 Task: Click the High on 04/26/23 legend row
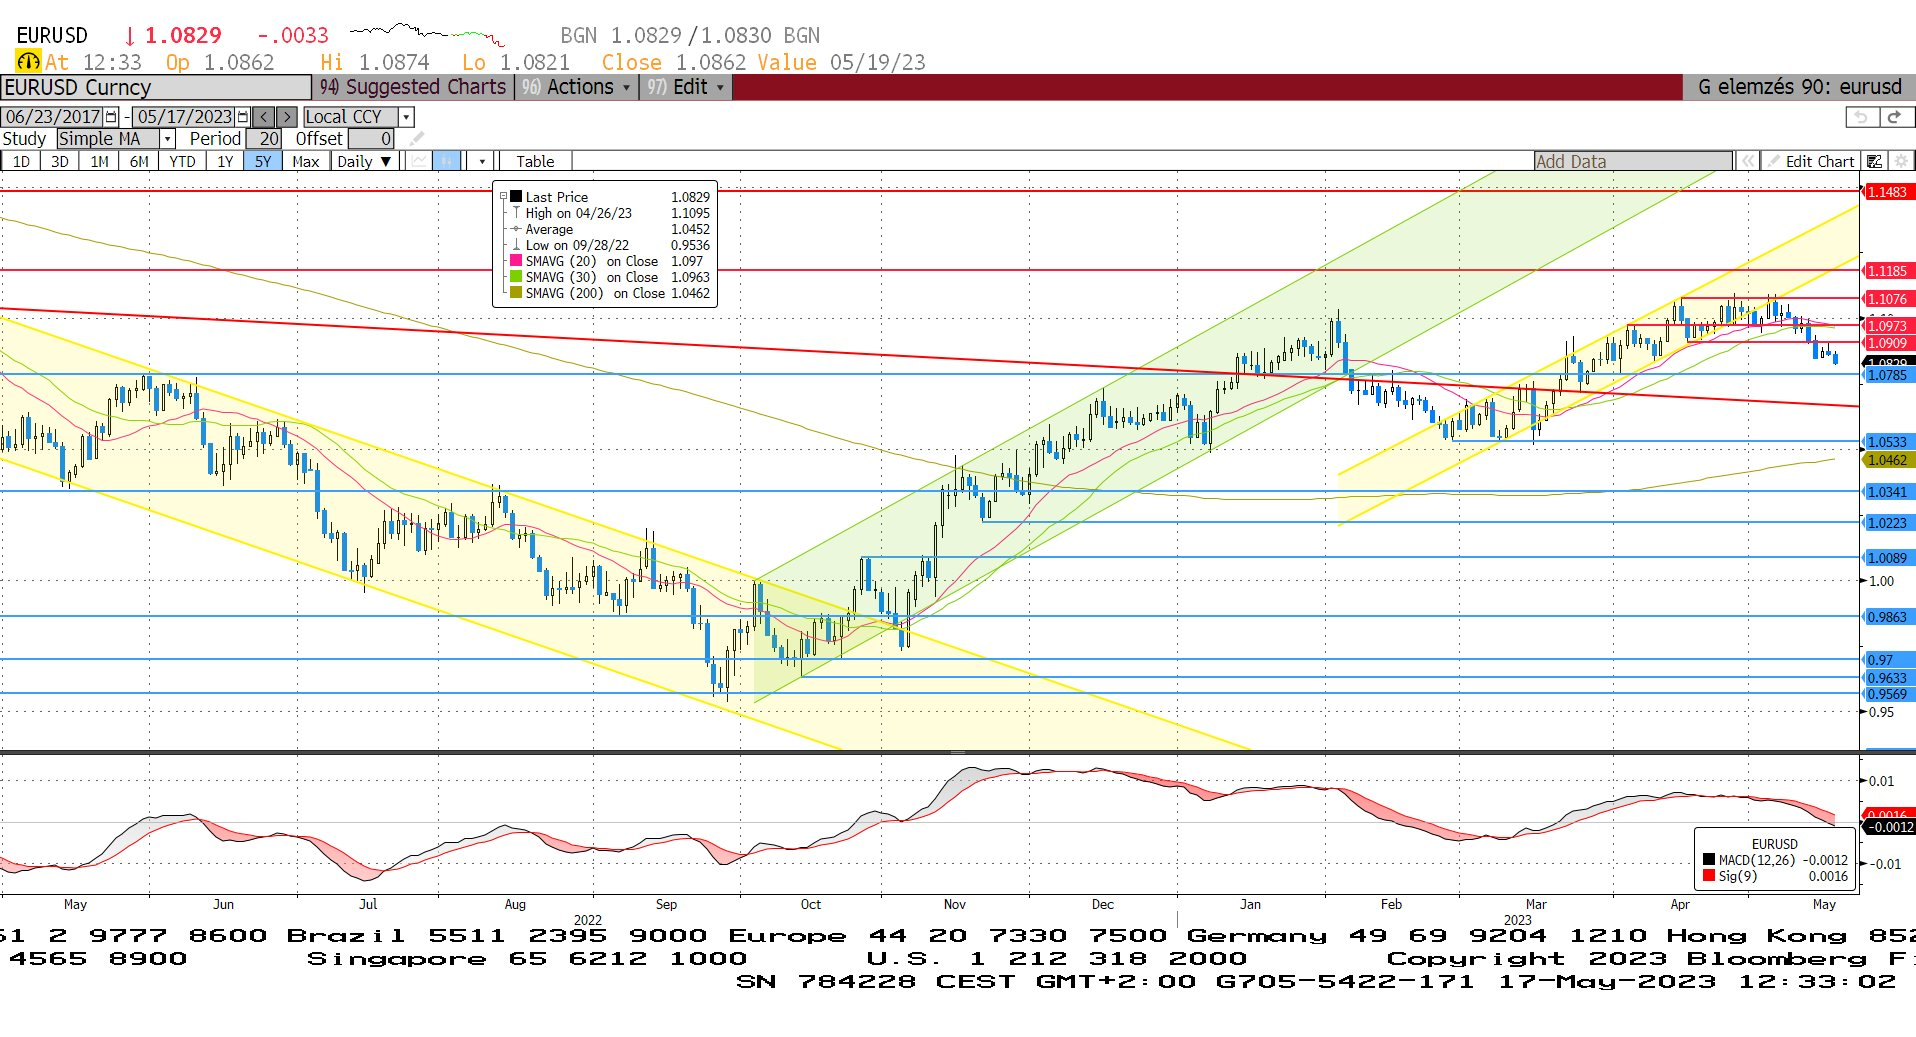click(x=610, y=213)
